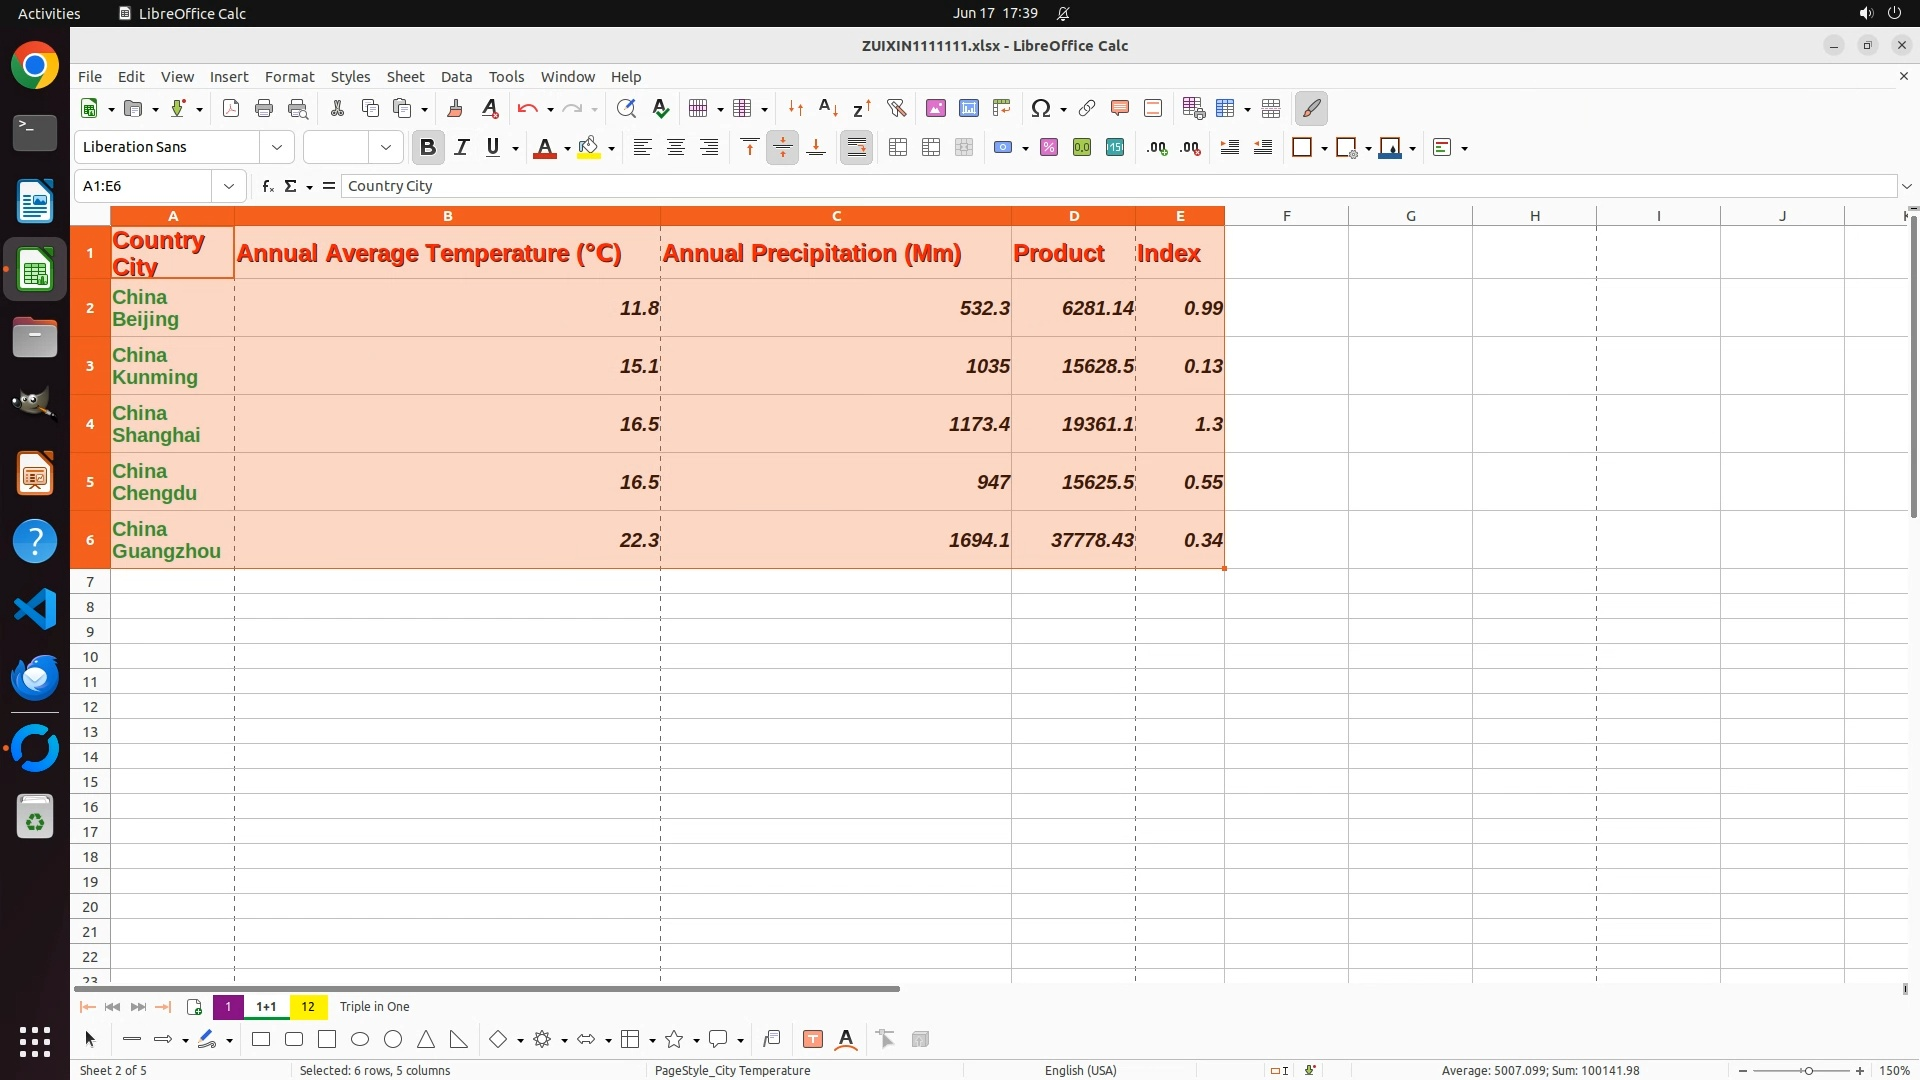Open the Name Box dropdown arrow
The width and height of the screenshot is (1920, 1080).
(229, 186)
